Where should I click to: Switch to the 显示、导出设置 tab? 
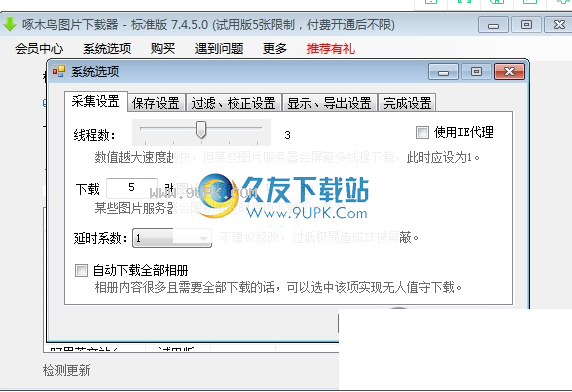(x=329, y=103)
